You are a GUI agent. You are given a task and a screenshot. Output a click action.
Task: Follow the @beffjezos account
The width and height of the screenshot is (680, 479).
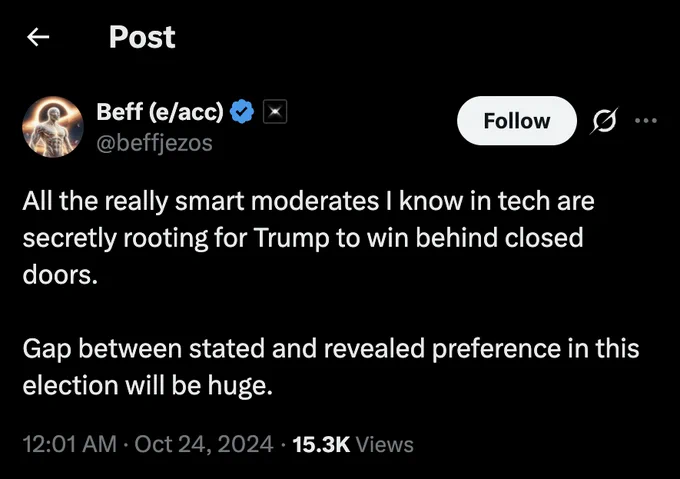click(517, 121)
